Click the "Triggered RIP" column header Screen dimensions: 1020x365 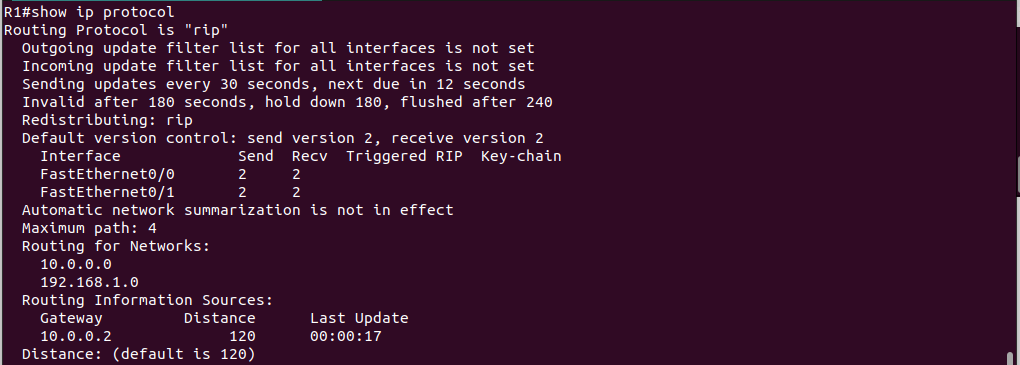404,157
